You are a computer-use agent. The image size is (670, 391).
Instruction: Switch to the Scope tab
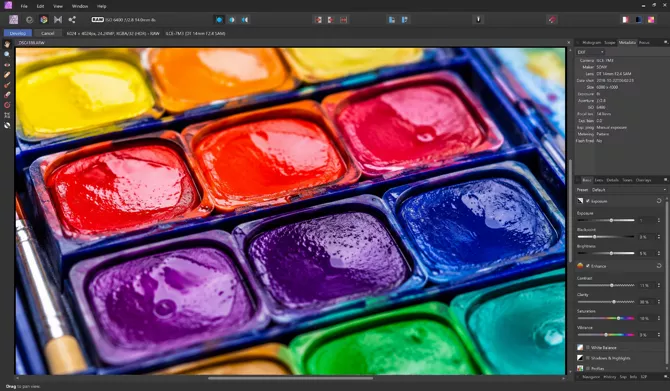(x=610, y=42)
